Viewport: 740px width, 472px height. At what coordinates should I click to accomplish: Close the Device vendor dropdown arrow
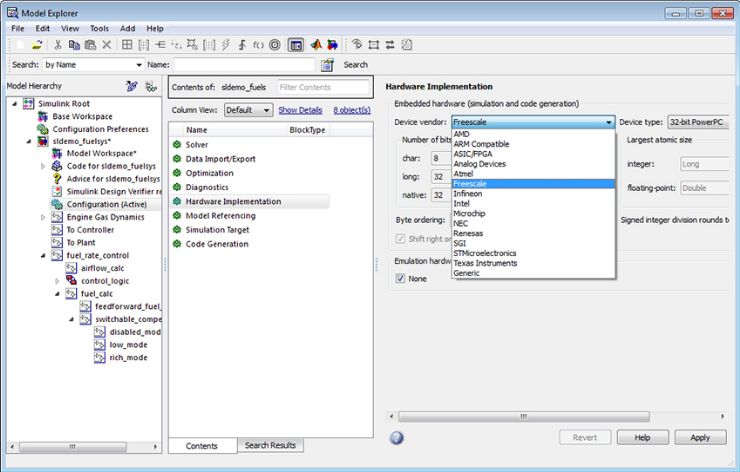[x=609, y=122]
